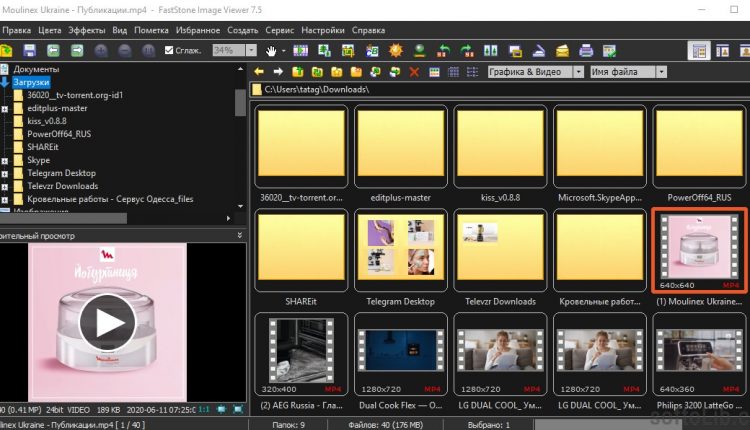Screen dimensions: 750x430
Task: Open the Эффекты menu
Action: (x=87, y=30)
